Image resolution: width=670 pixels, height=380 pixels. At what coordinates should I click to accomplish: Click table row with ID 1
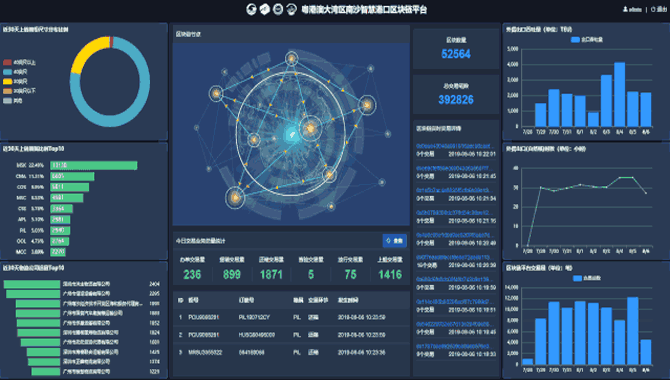coord(291,318)
